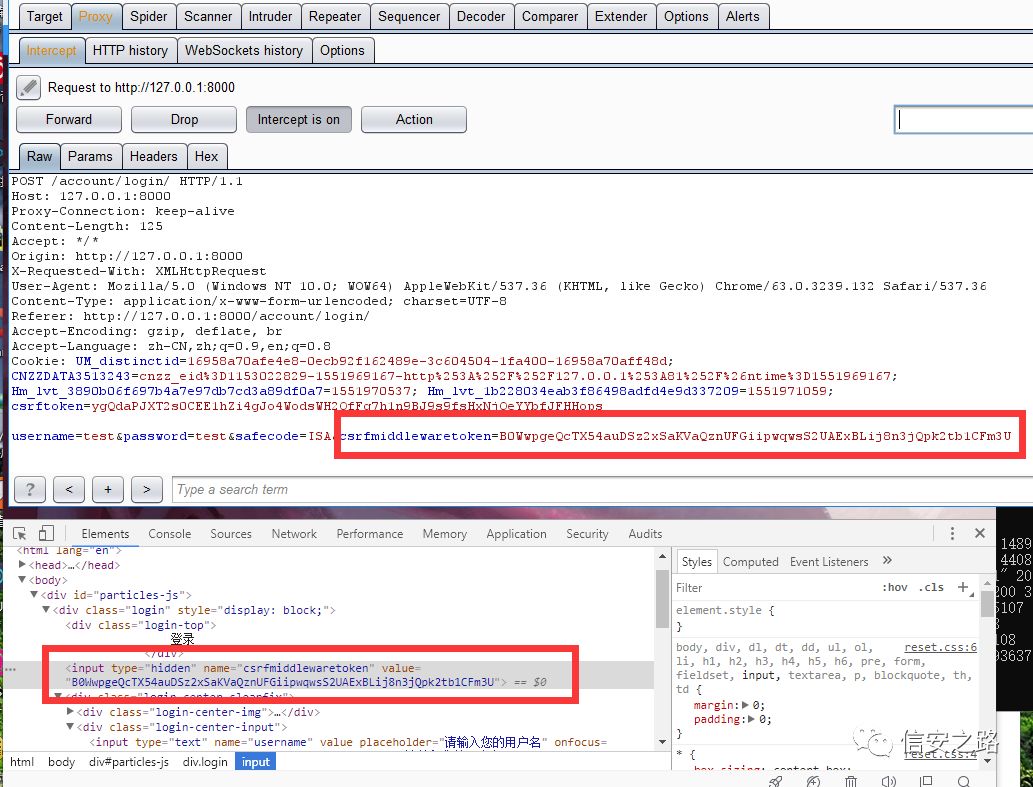Expand the margin property triangle
The width and height of the screenshot is (1033, 787).
point(746,705)
